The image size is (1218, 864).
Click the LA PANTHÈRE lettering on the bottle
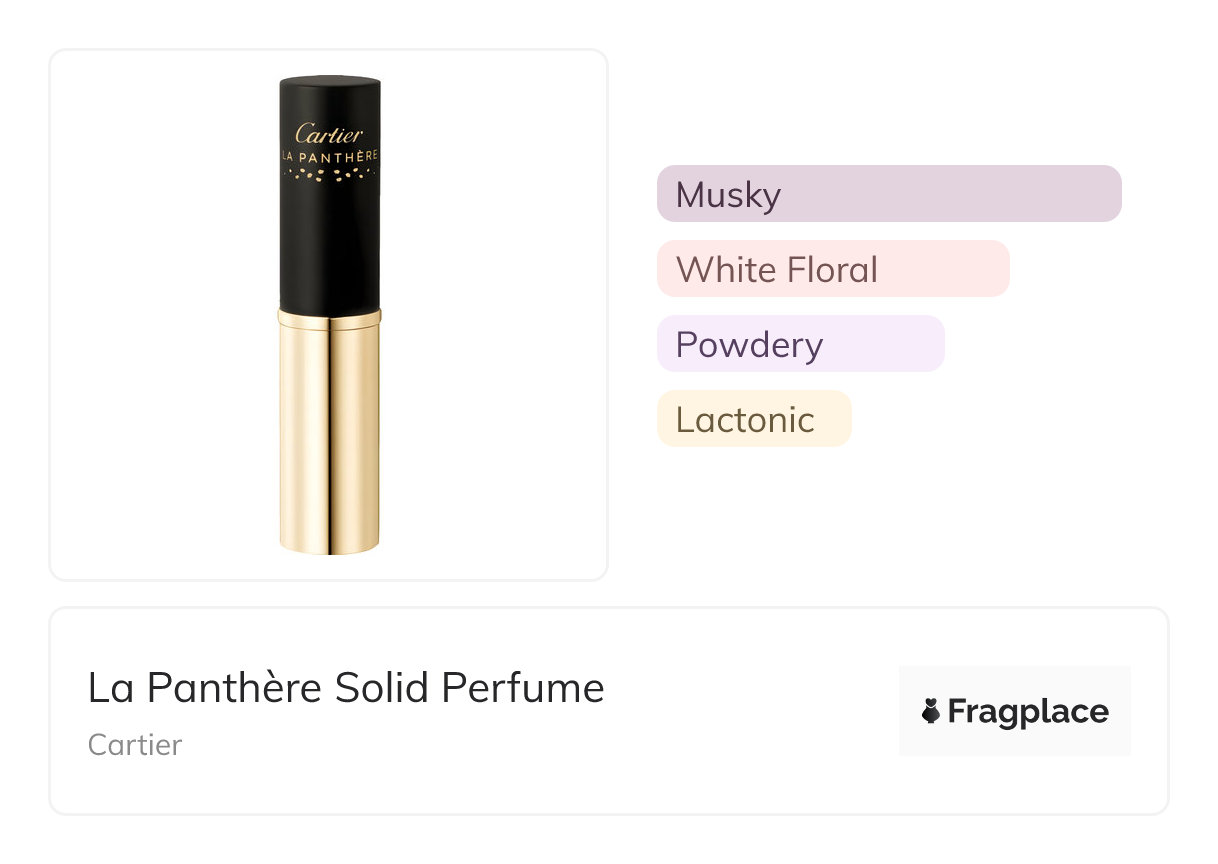329,156
